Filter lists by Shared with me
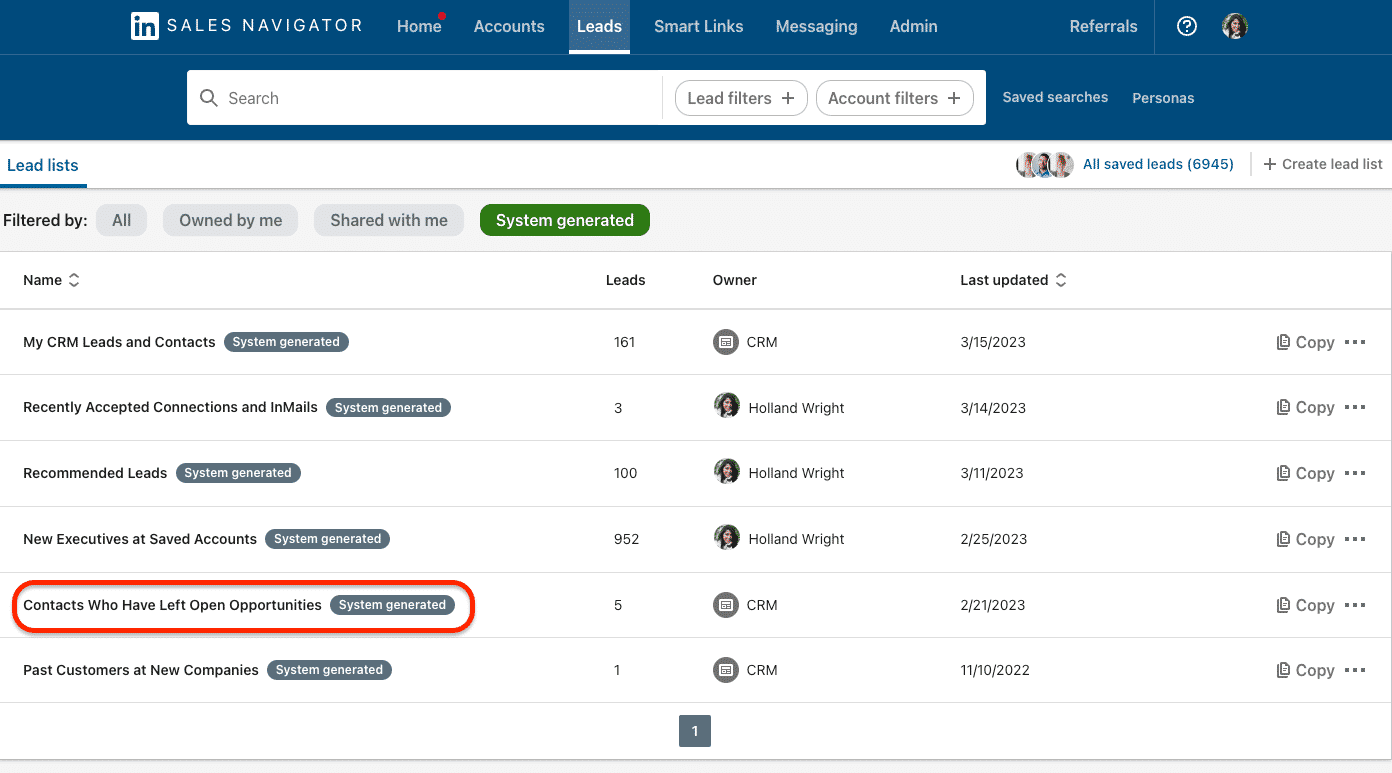 (x=389, y=220)
